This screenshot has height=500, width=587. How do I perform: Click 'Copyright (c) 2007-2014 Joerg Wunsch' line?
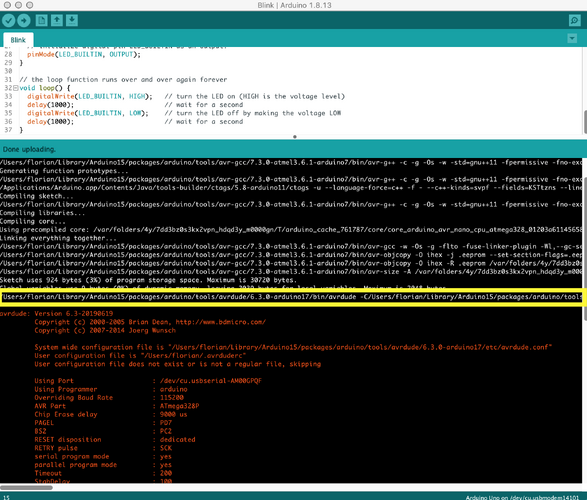click(105, 330)
